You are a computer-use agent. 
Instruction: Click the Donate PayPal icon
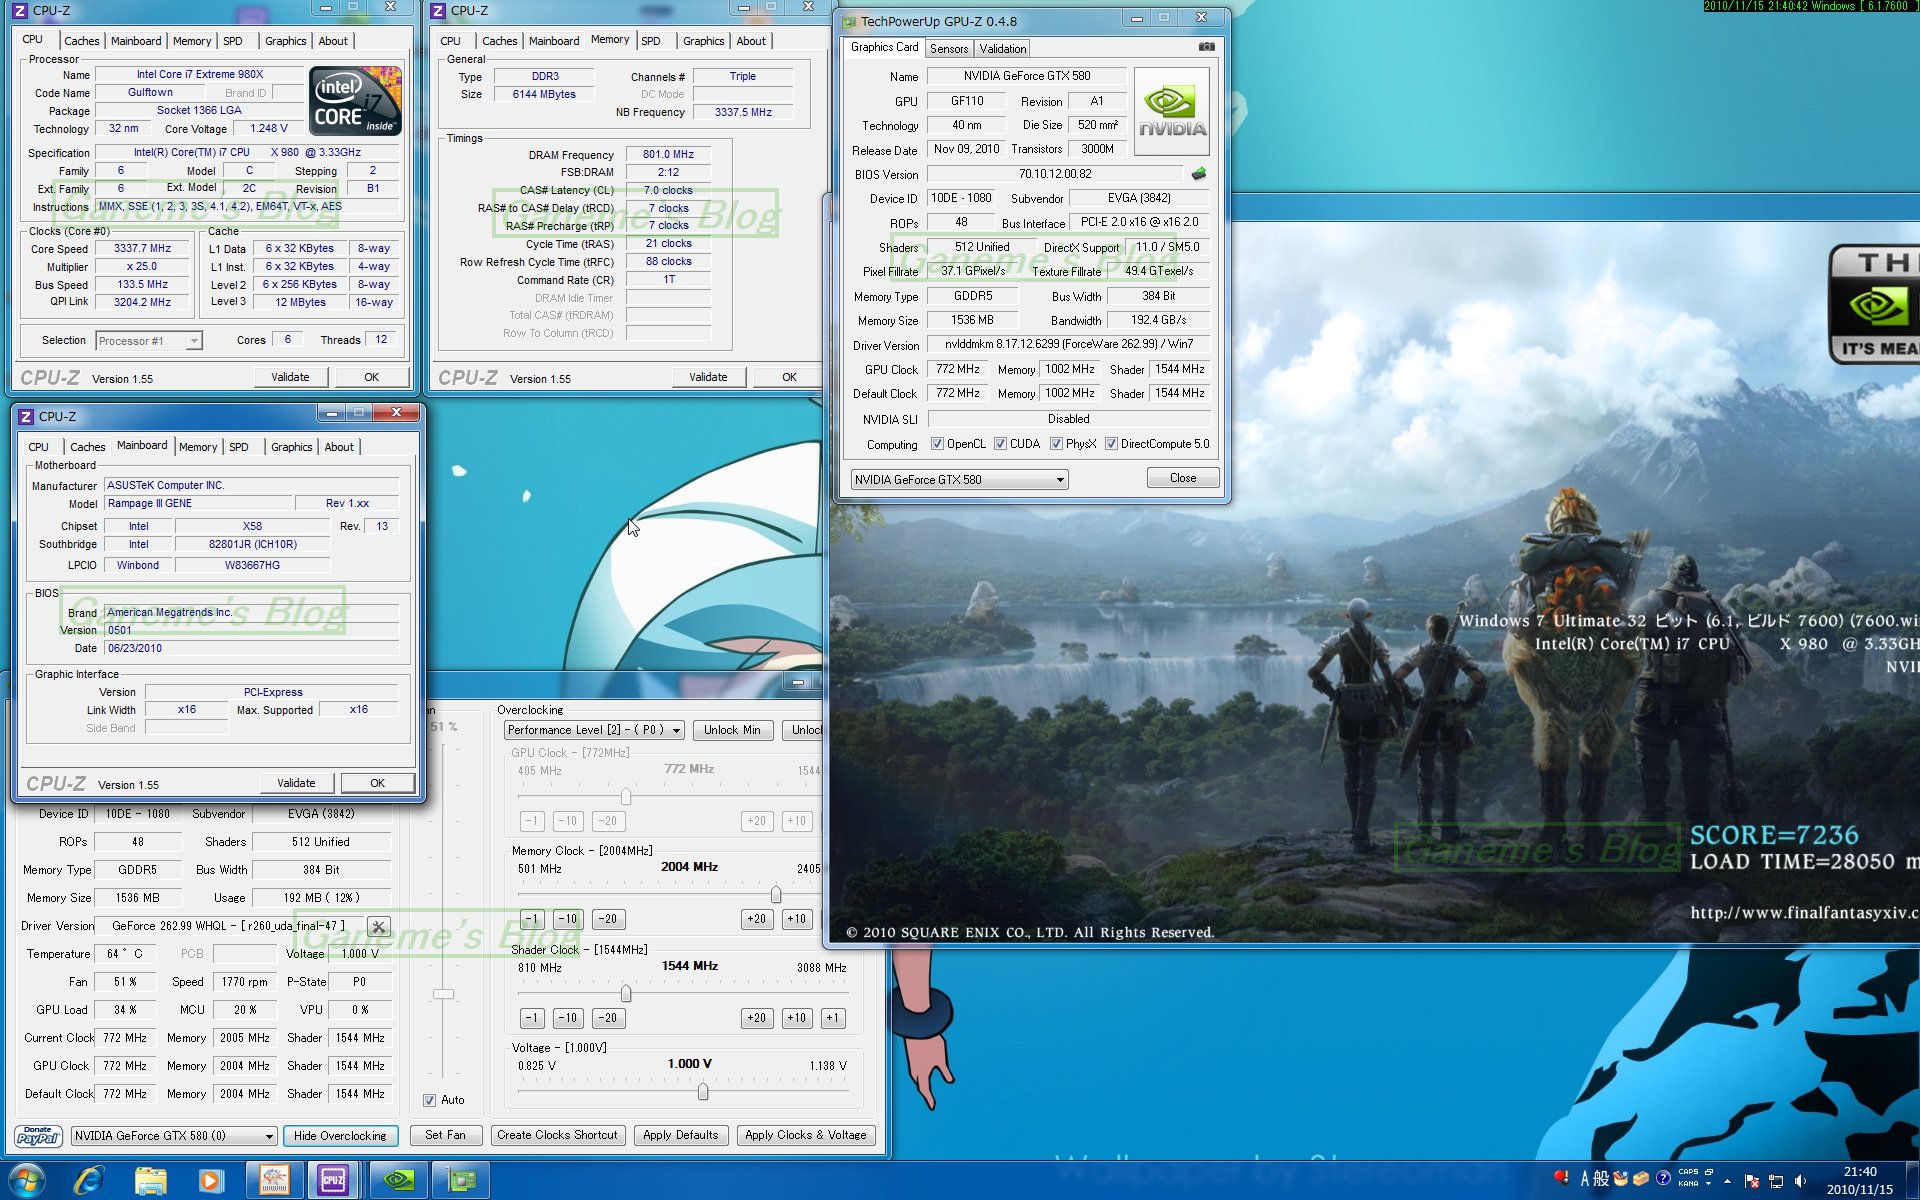click(x=38, y=1135)
